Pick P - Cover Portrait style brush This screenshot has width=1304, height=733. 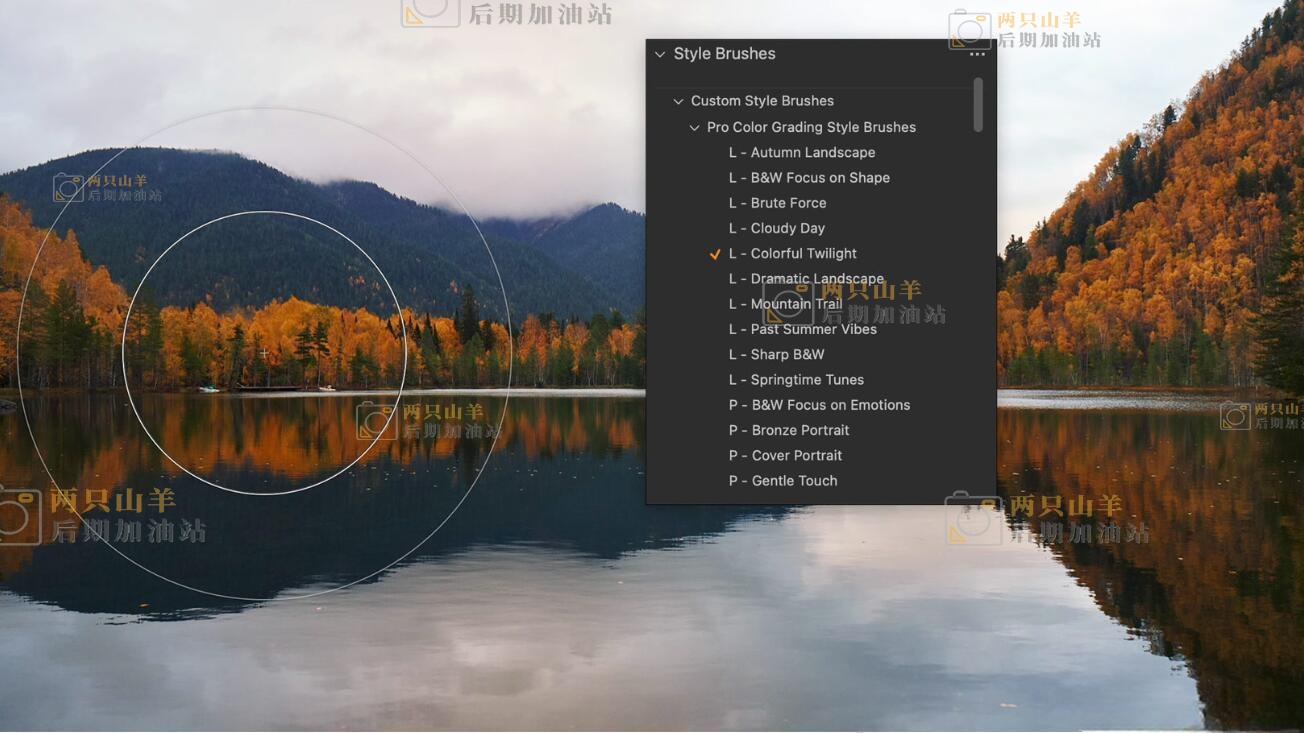point(785,455)
